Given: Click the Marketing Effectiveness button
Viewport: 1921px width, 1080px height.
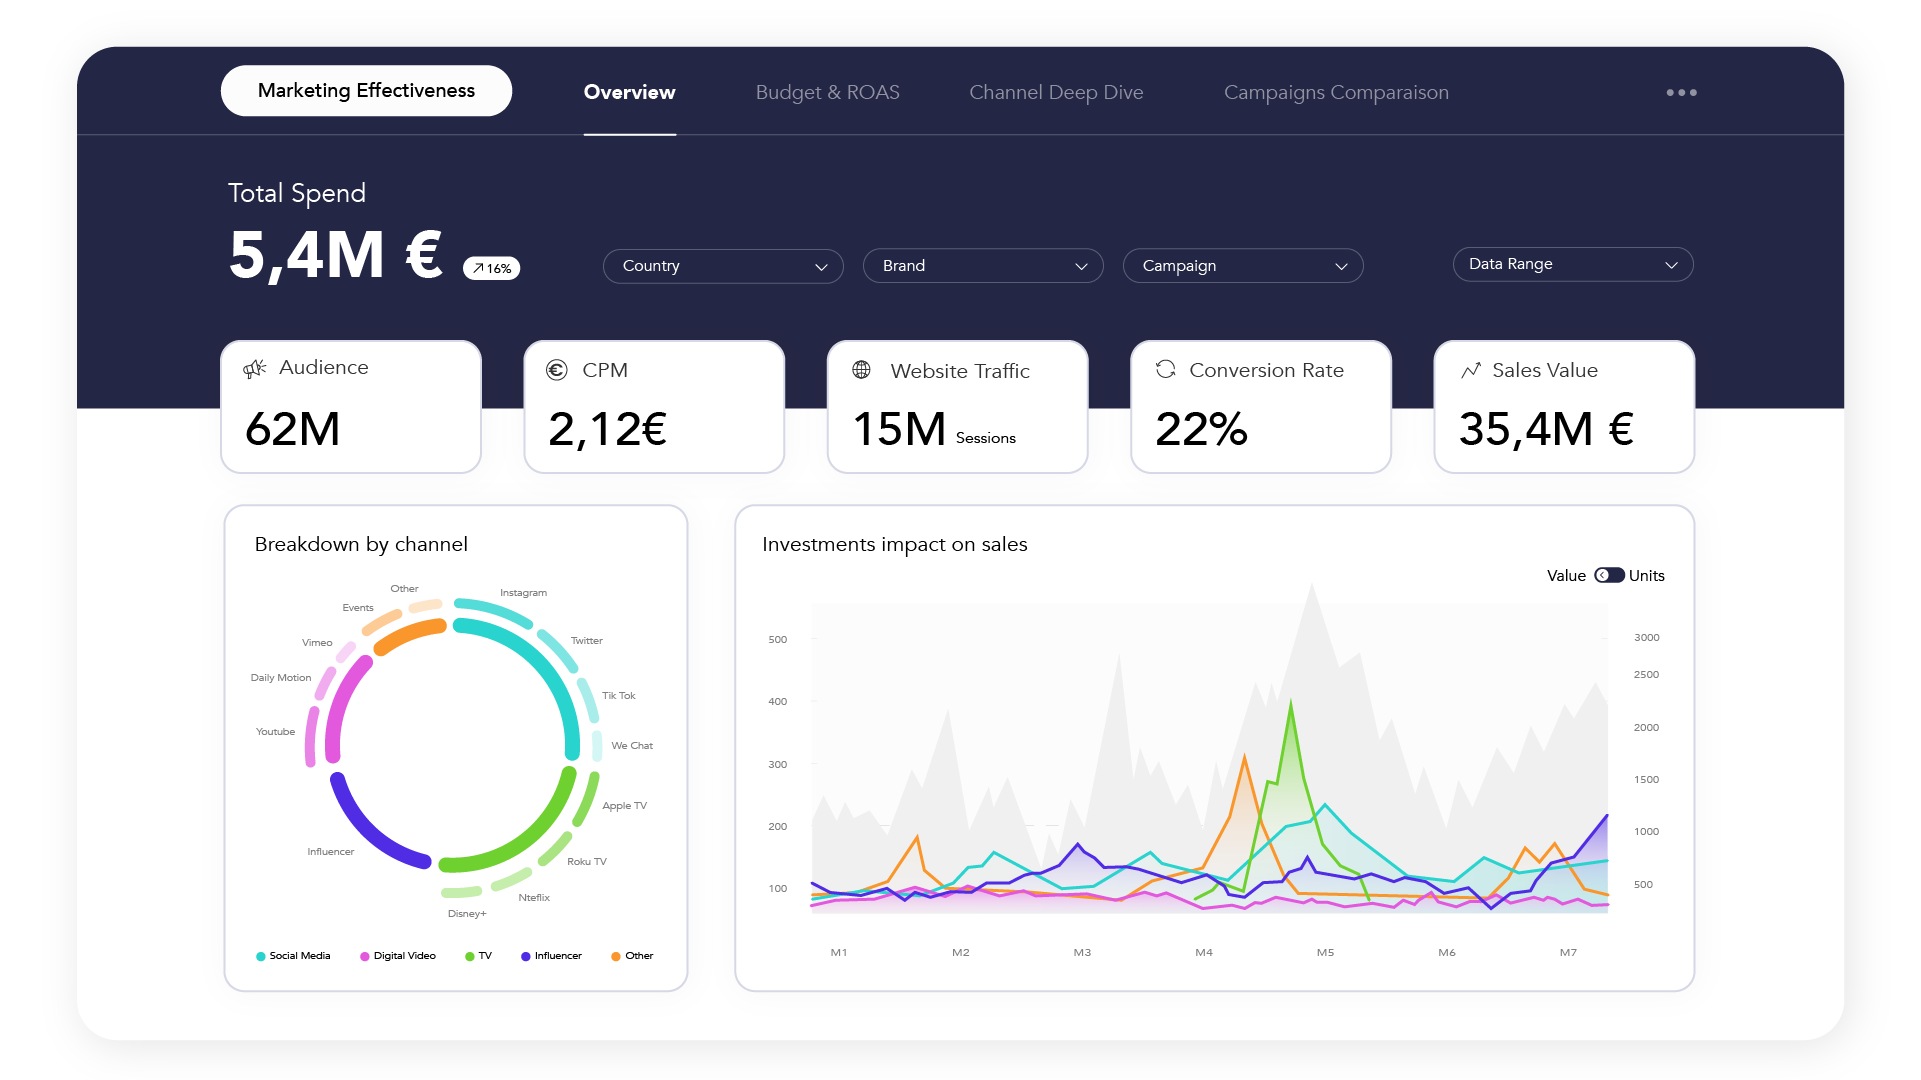Looking at the screenshot, I should (366, 90).
